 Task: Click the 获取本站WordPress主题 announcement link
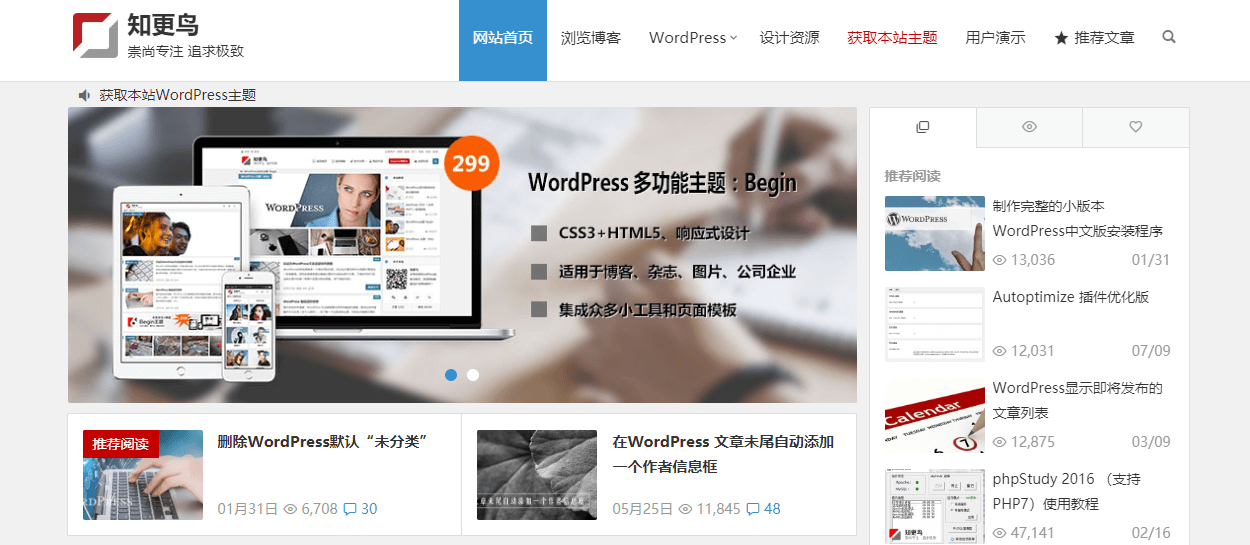178,95
